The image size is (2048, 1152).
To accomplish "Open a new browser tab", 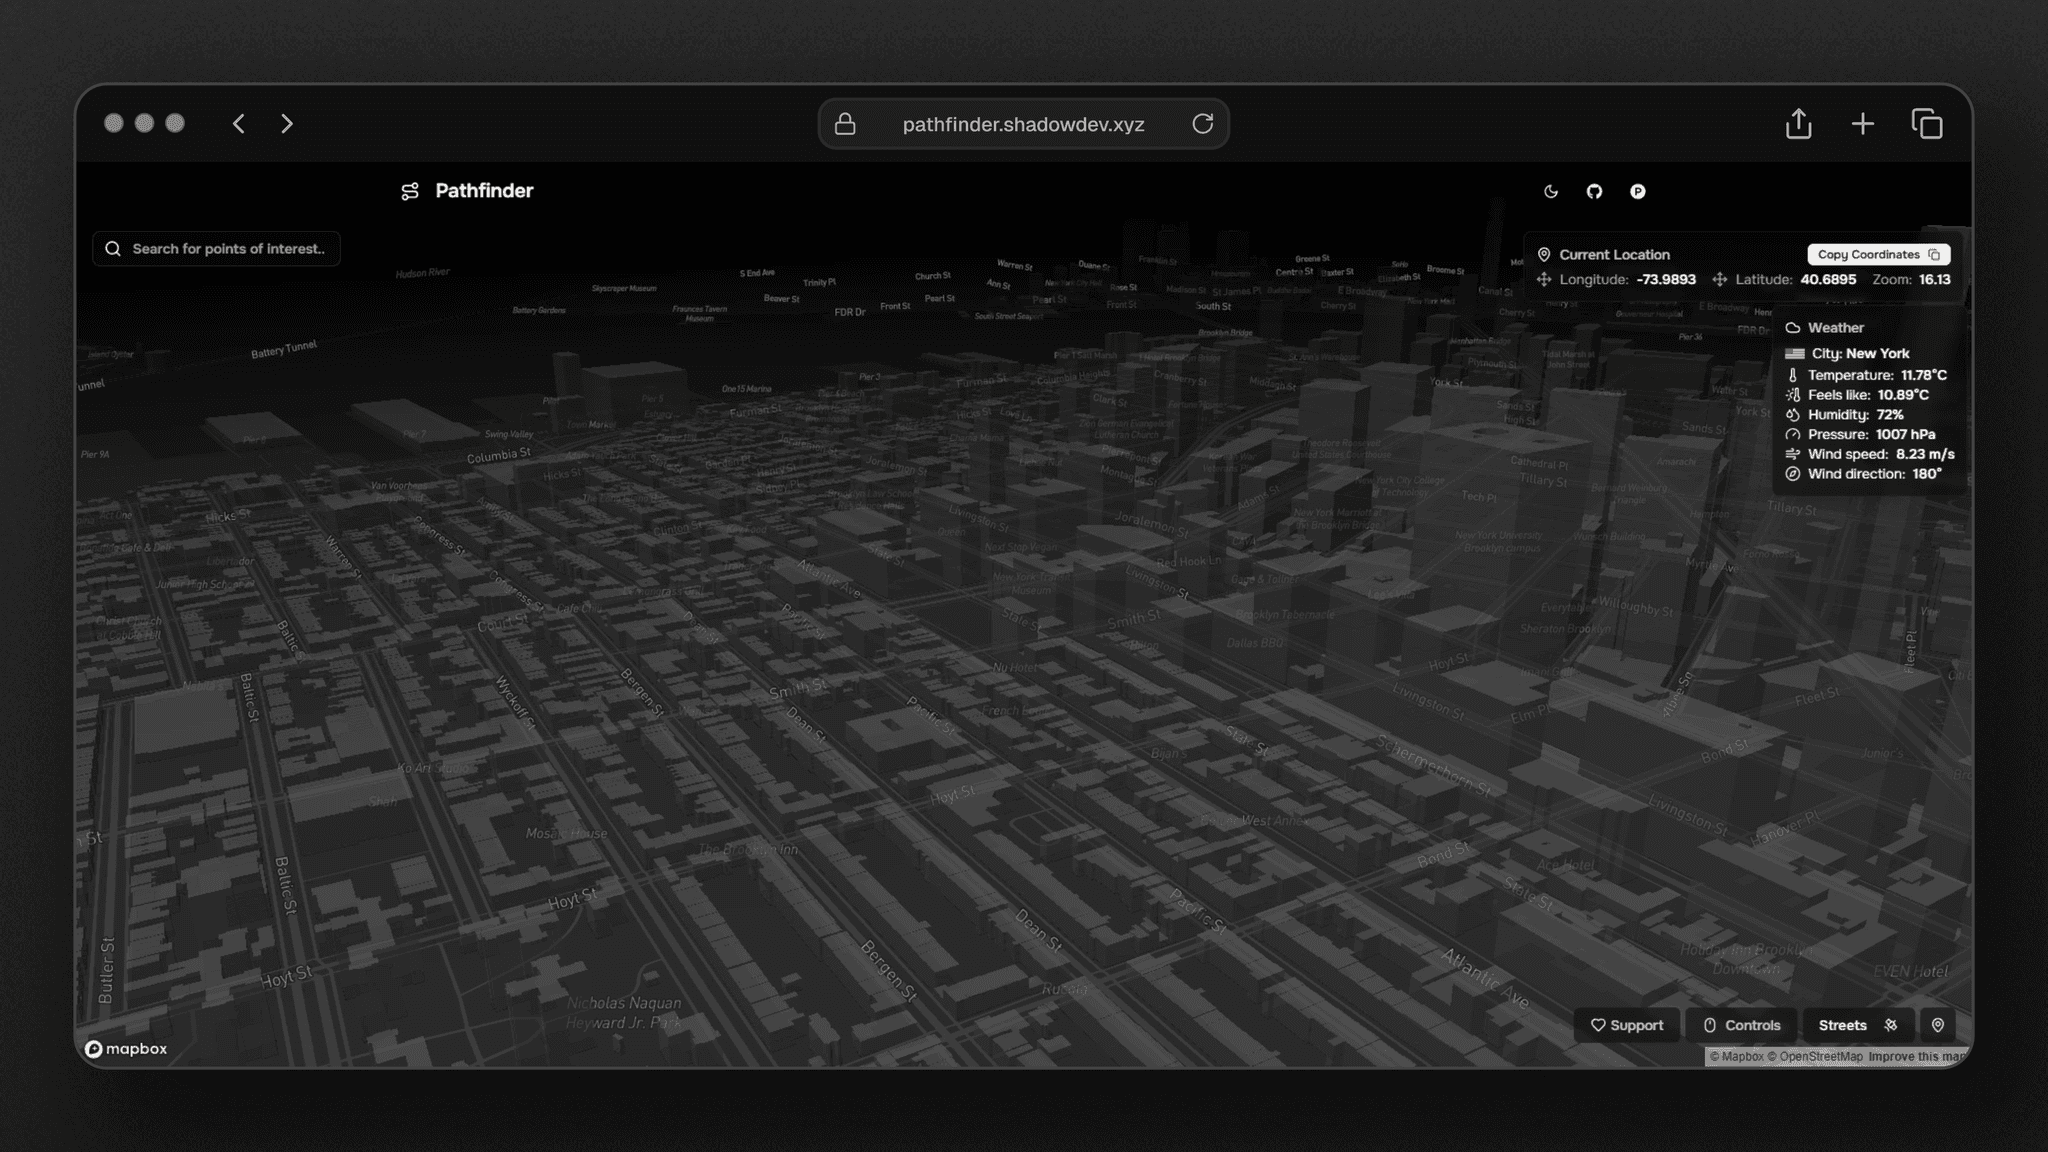I will point(1862,124).
